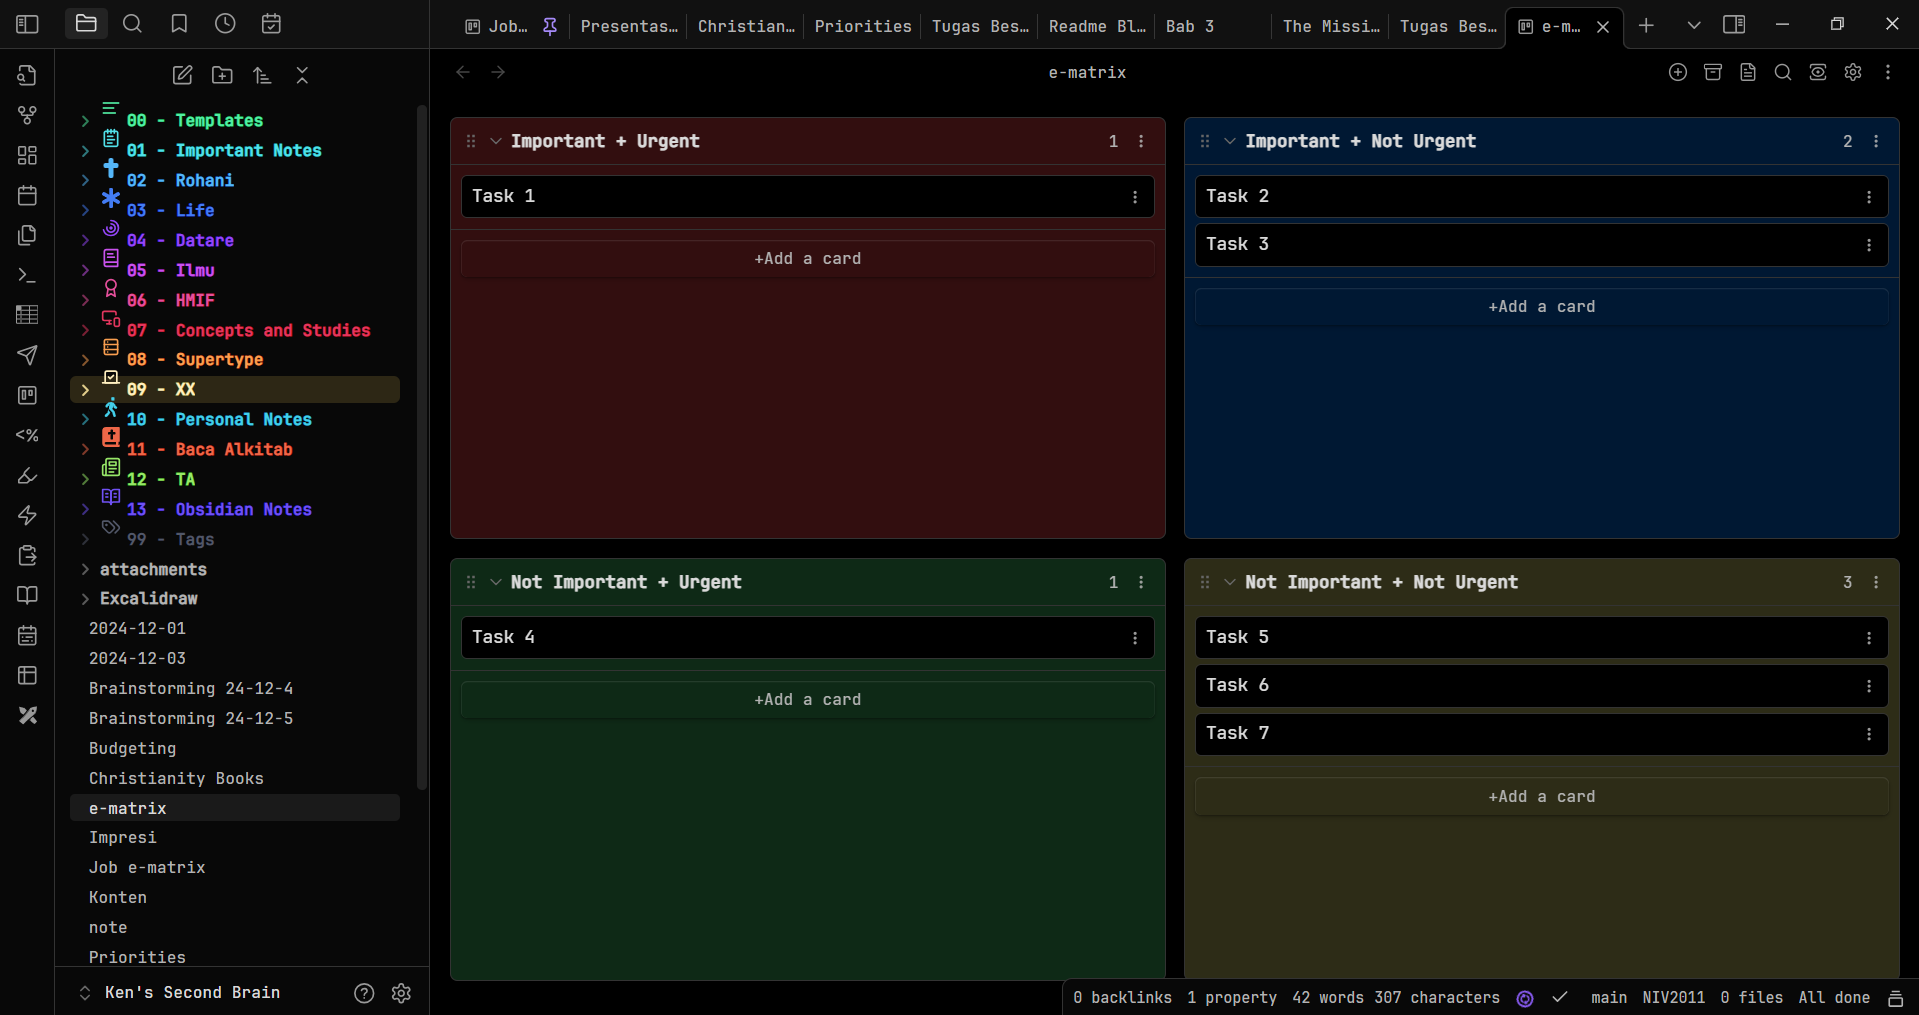Expand the 07 - Concepts and Studies folder
This screenshot has width=1919, height=1015.
click(85, 330)
